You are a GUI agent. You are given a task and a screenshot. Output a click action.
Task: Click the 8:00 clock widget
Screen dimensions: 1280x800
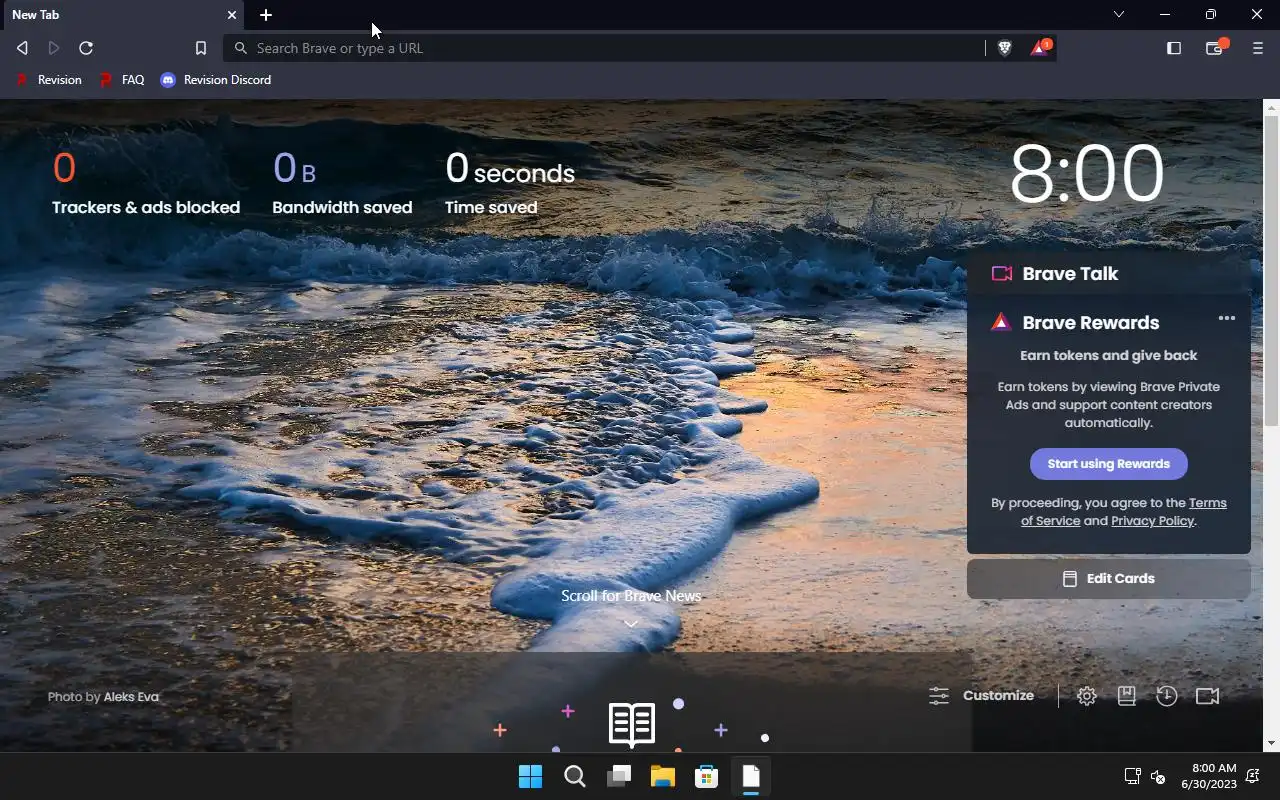(1087, 174)
